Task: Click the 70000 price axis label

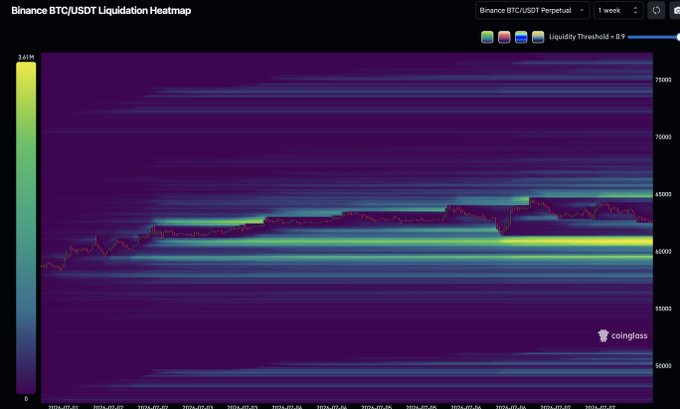Action: point(663,137)
